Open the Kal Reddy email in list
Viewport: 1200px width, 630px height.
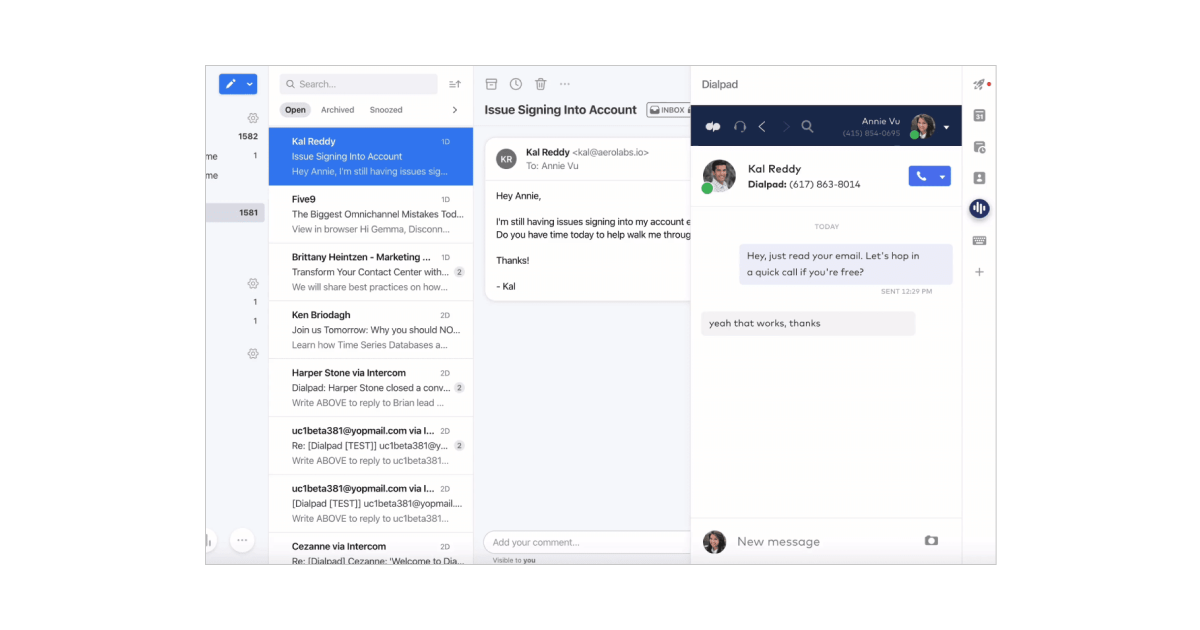(x=370, y=156)
